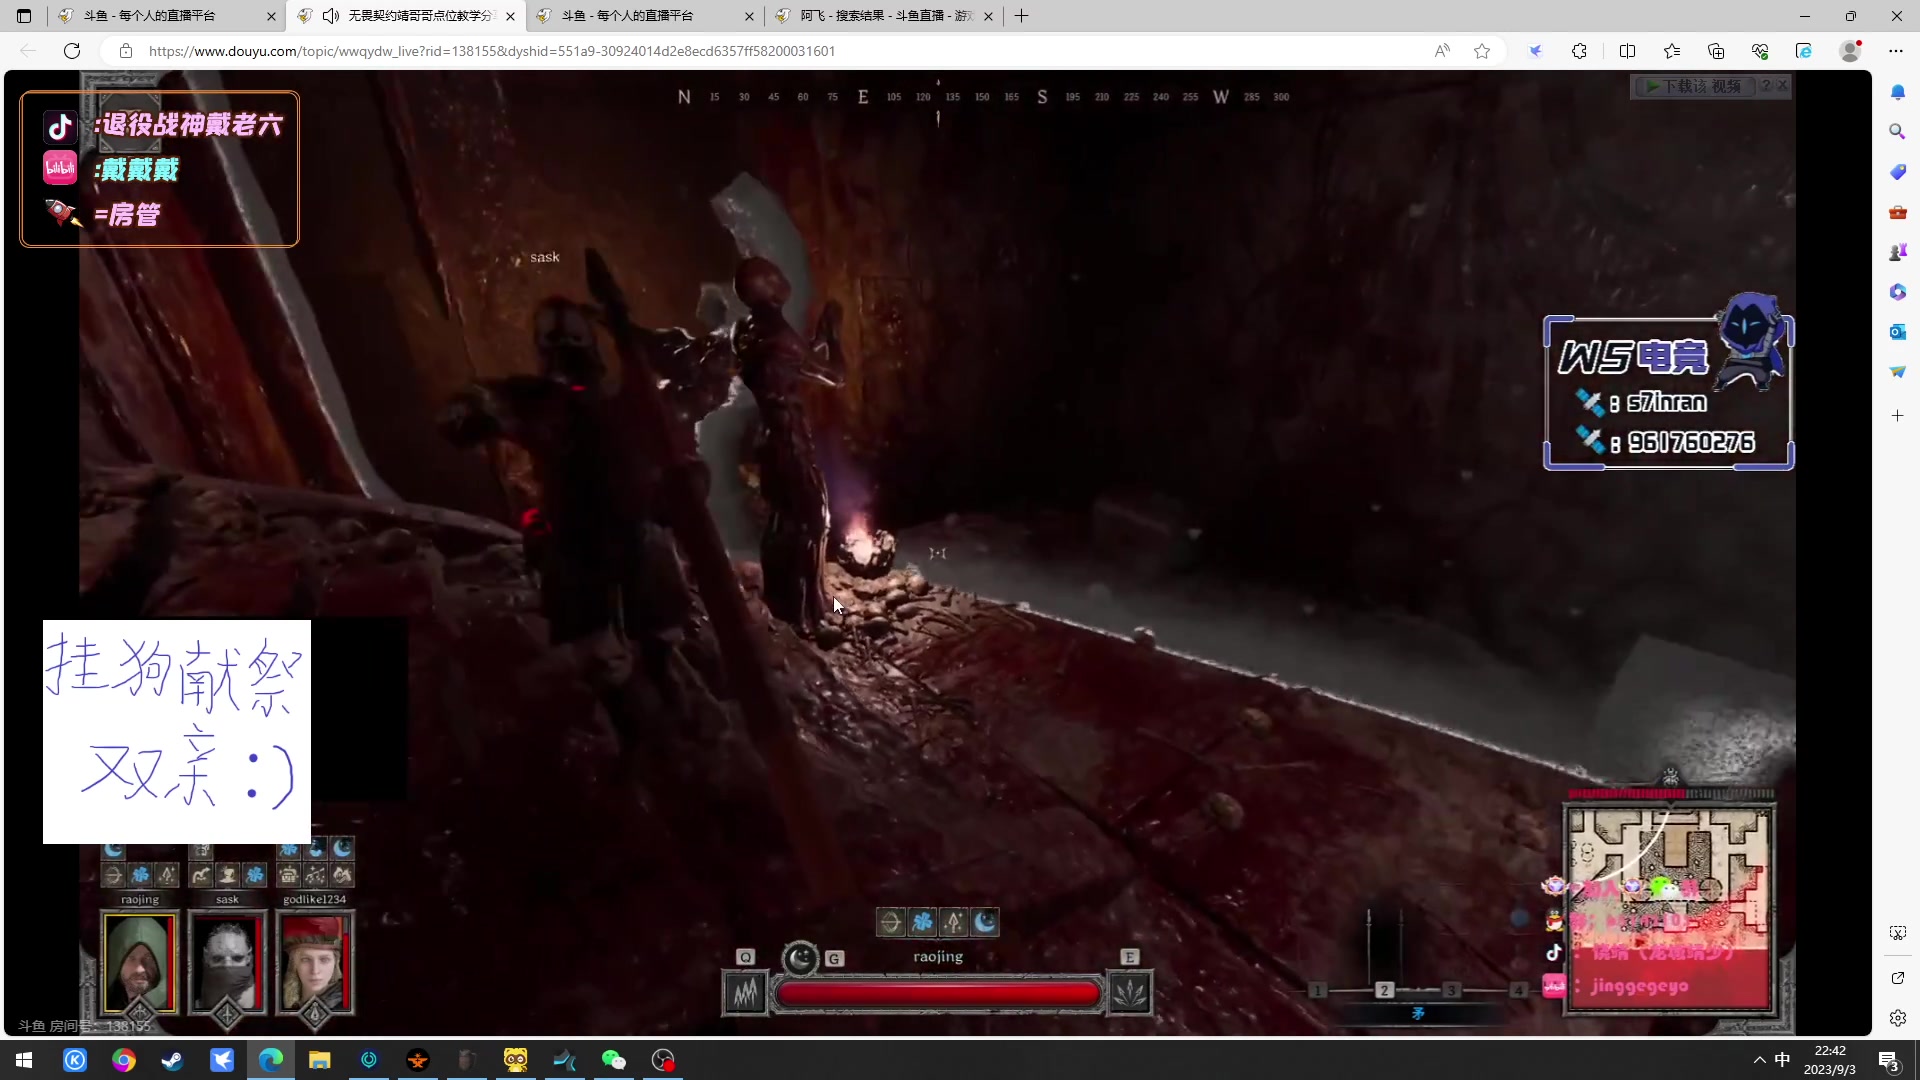Screen dimensions: 1920x1080
Task: Show hidden system tray icons
Action: tap(1759, 1060)
